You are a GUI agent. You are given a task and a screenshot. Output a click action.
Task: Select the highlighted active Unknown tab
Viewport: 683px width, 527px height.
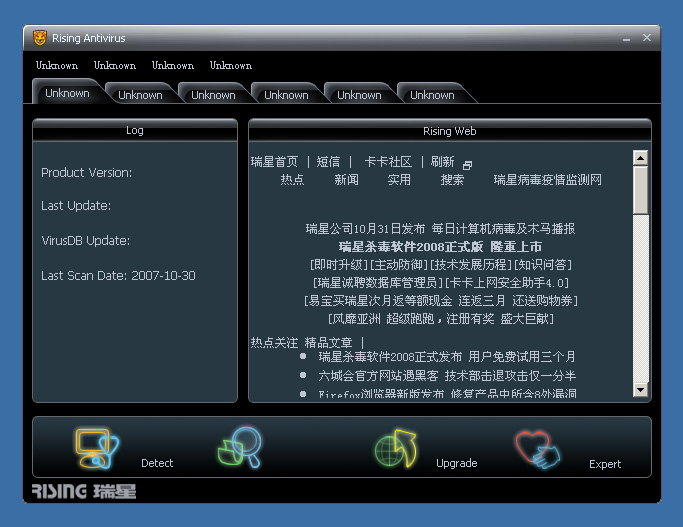[67, 93]
